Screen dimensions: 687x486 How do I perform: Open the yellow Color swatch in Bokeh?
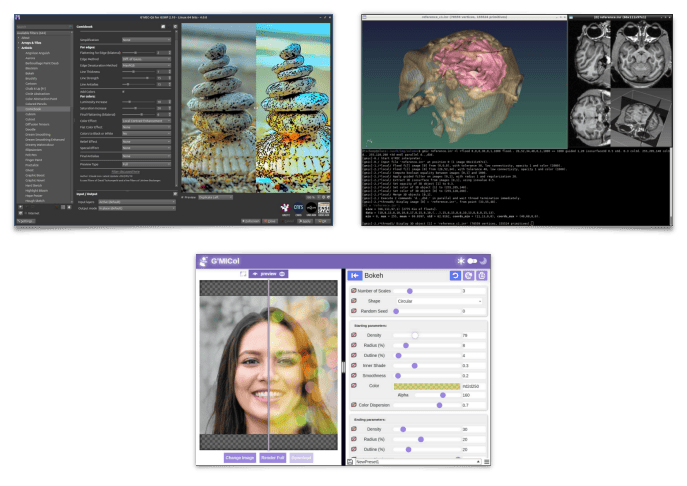click(427, 386)
